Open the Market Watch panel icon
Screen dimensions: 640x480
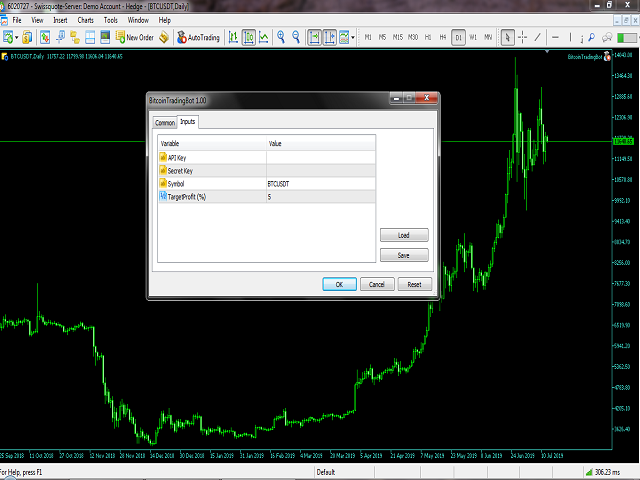point(45,37)
